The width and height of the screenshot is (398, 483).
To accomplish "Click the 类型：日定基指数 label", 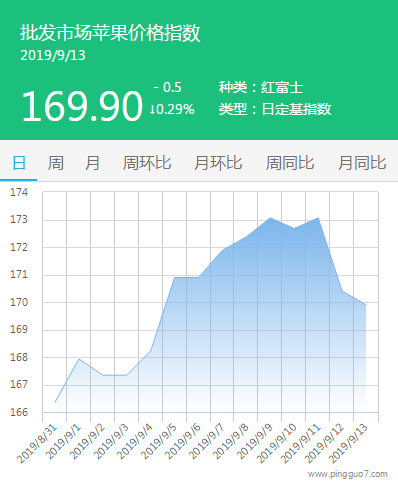I will 275,109.
